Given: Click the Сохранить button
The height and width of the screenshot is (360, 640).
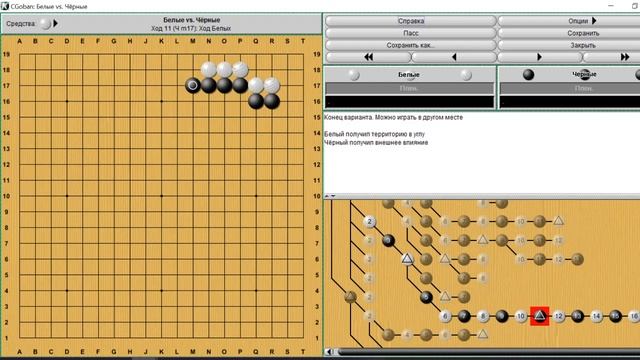Looking at the screenshot, I should click(x=582, y=33).
